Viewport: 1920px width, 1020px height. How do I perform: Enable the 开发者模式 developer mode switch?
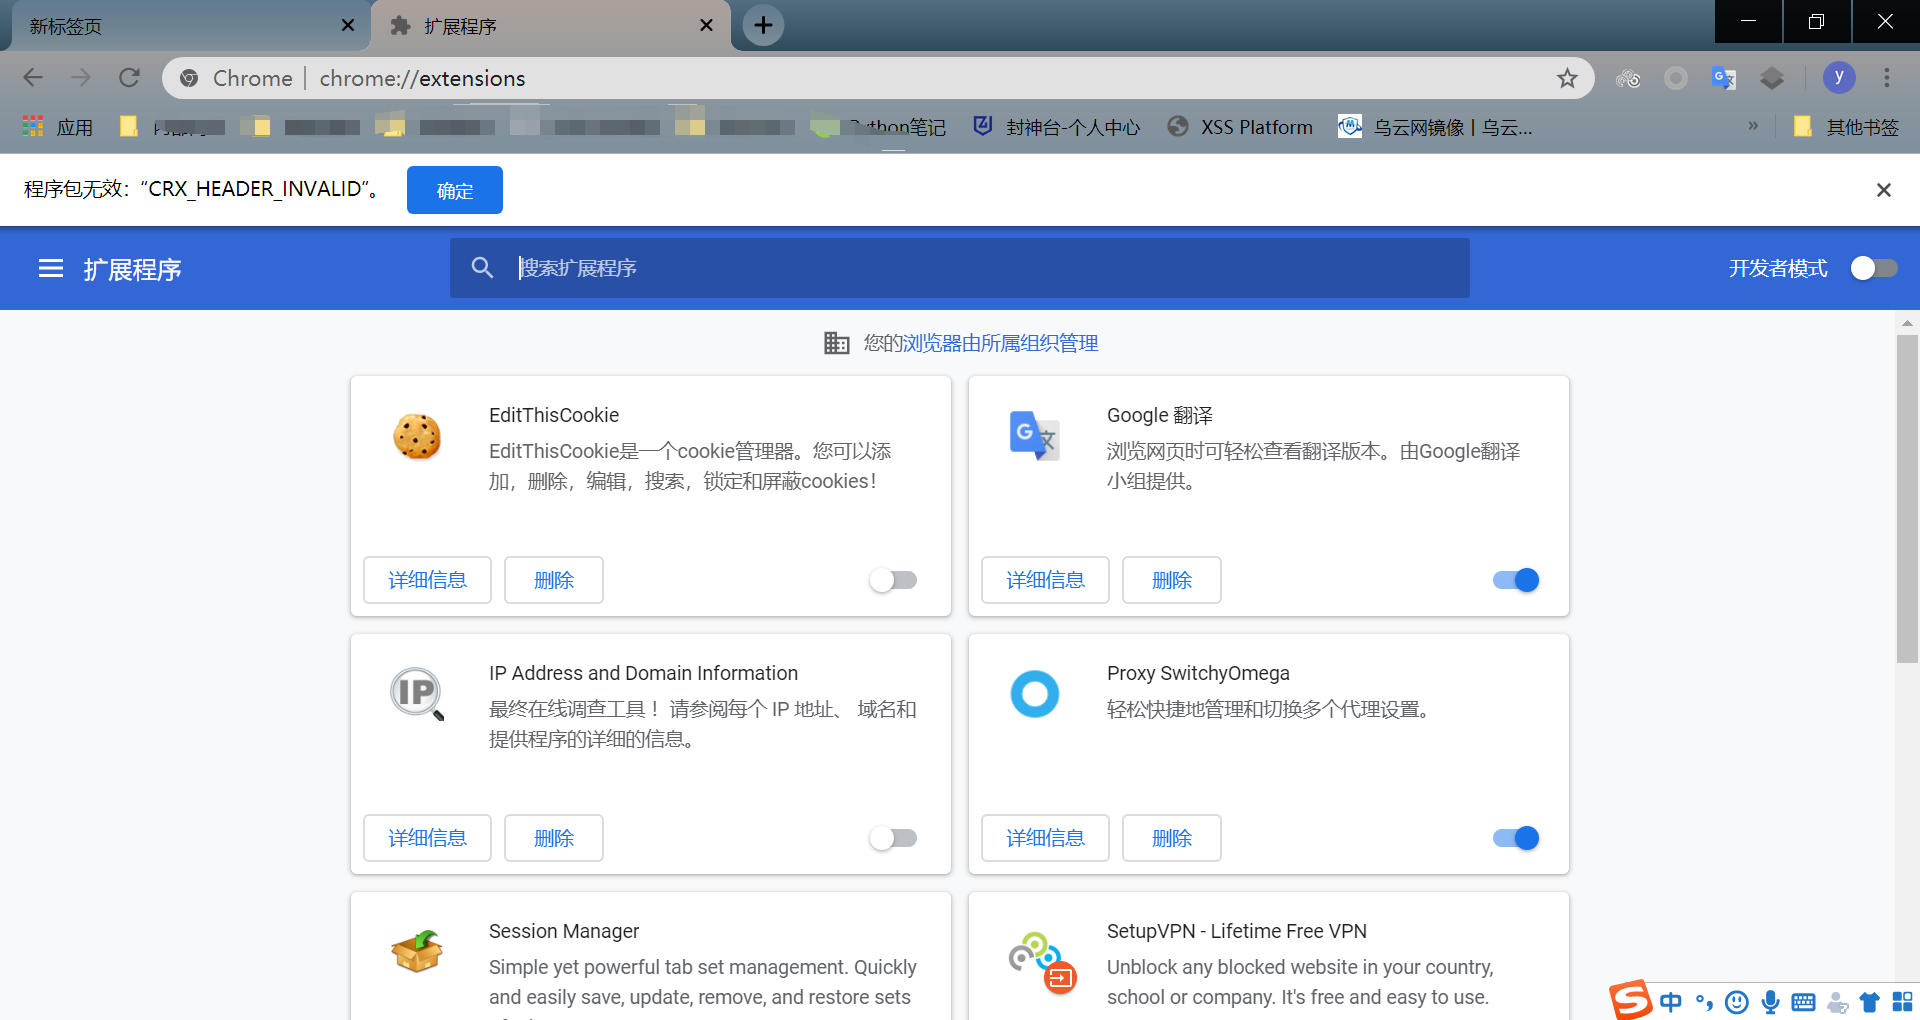1873,268
